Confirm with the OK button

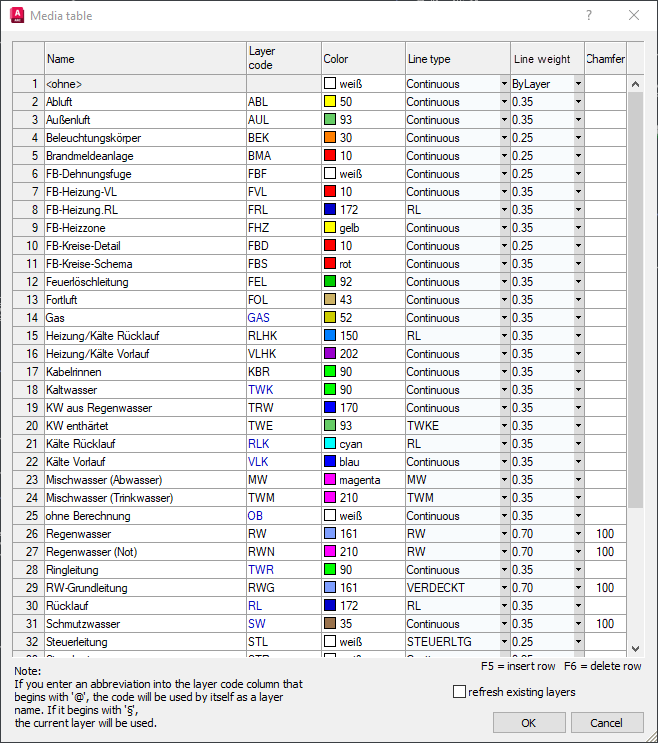529,723
